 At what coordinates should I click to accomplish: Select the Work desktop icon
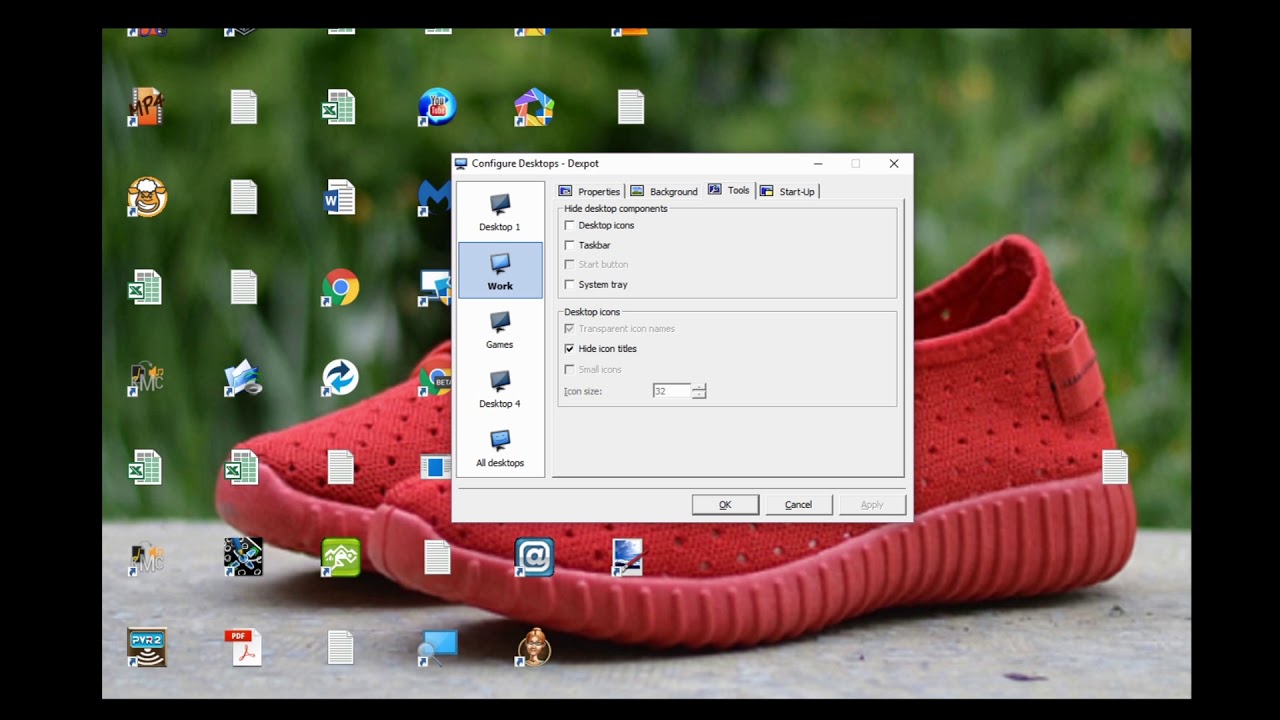tap(500, 270)
